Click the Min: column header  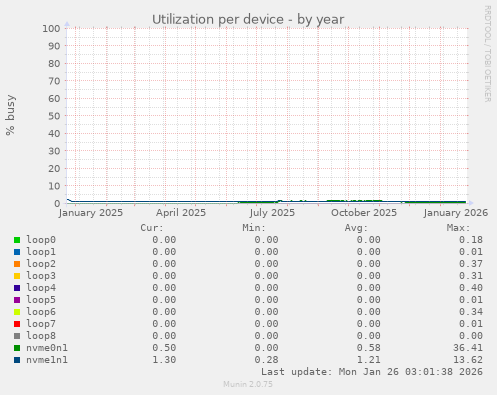[254, 228]
